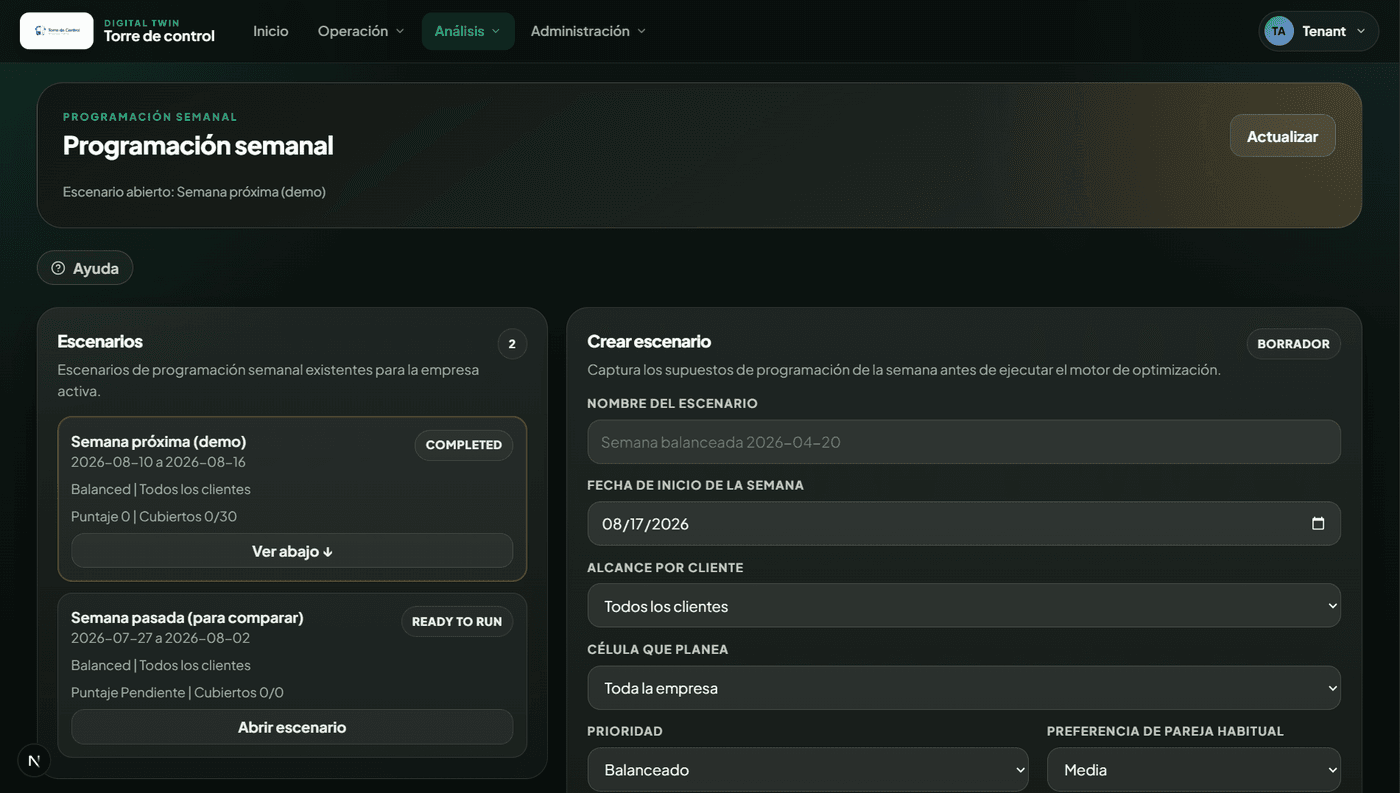Select the Semana pasada (para comparar) title
1400x793 pixels.
coord(187,617)
